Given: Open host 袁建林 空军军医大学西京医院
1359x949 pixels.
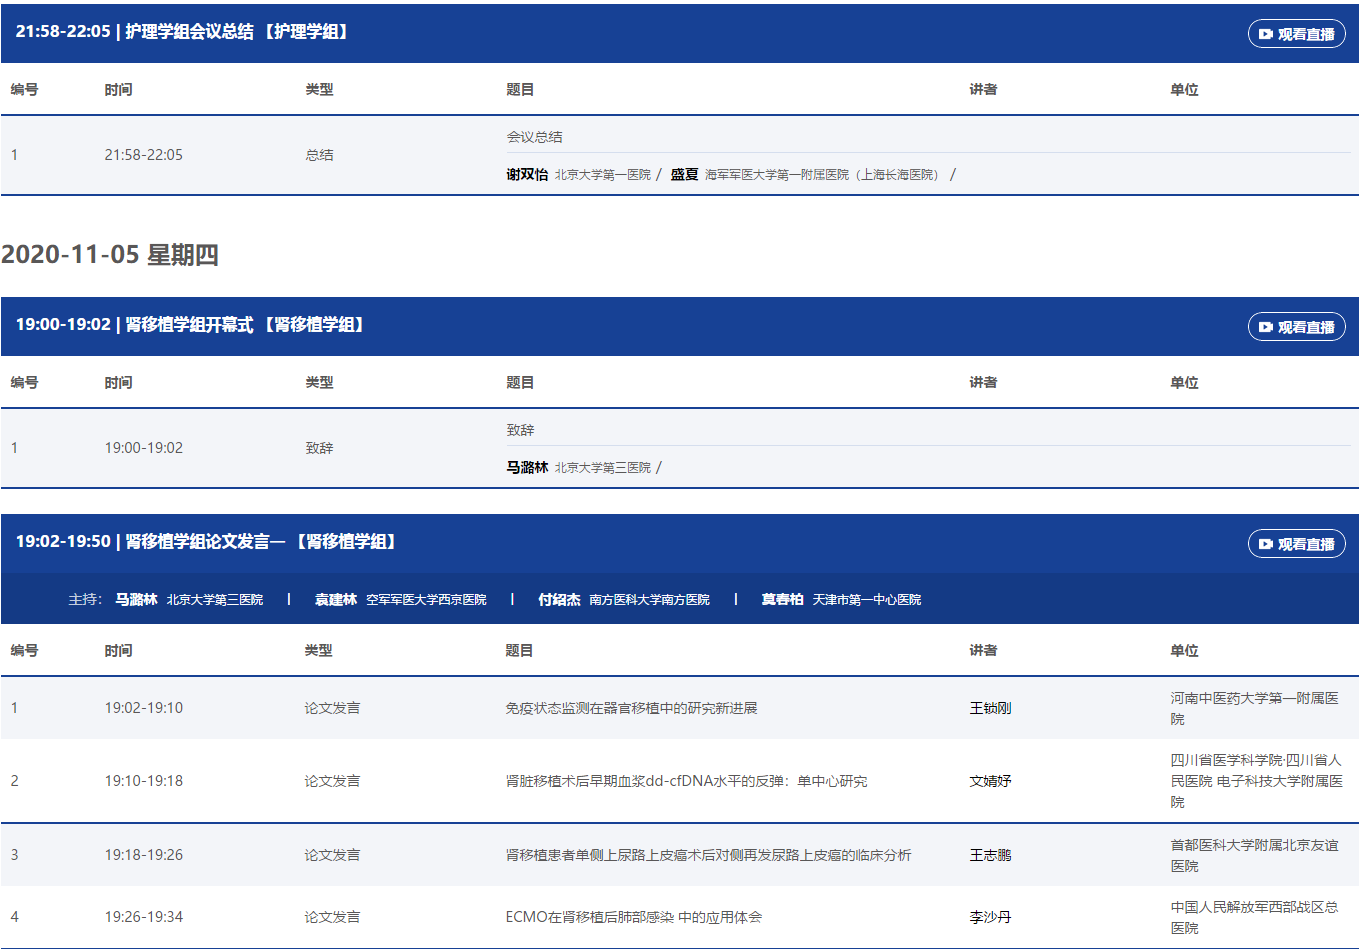Looking at the screenshot, I should tap(336, 599).
